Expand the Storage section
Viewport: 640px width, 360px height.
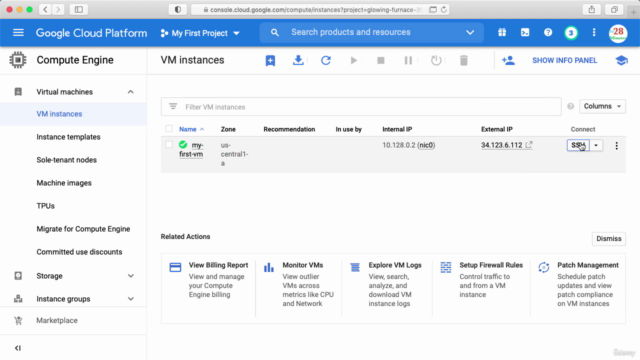[131, 276]
